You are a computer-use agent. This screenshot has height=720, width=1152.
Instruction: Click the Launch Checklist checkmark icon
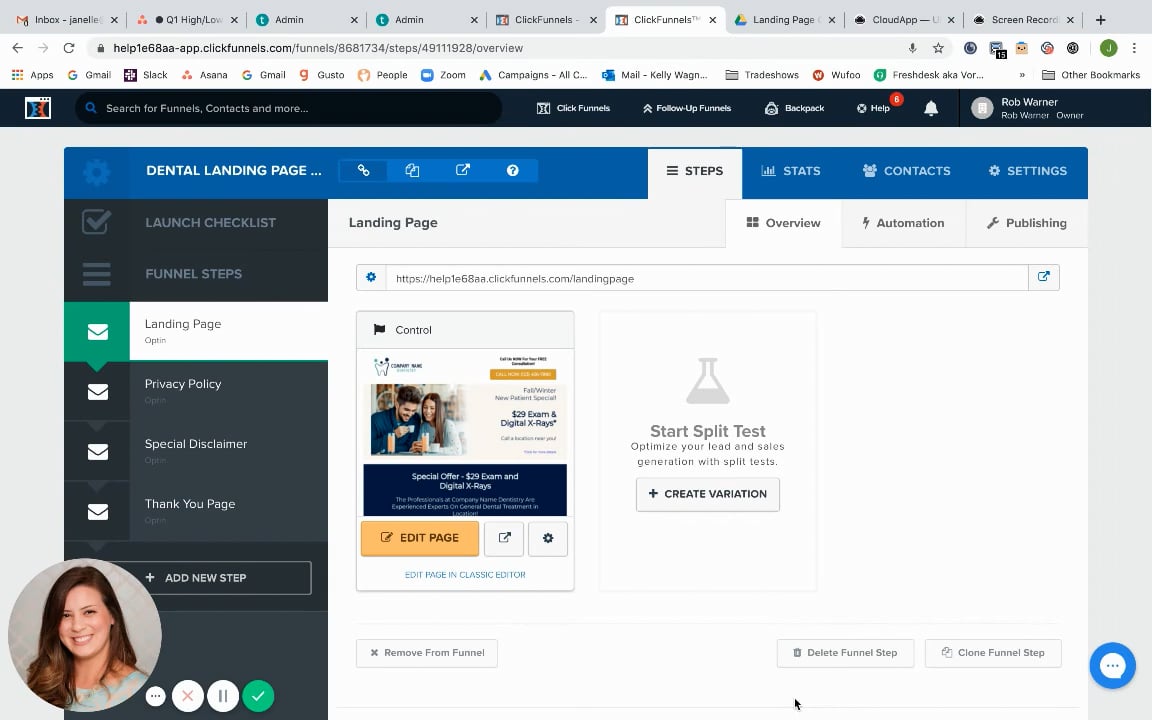coord(96,222)
